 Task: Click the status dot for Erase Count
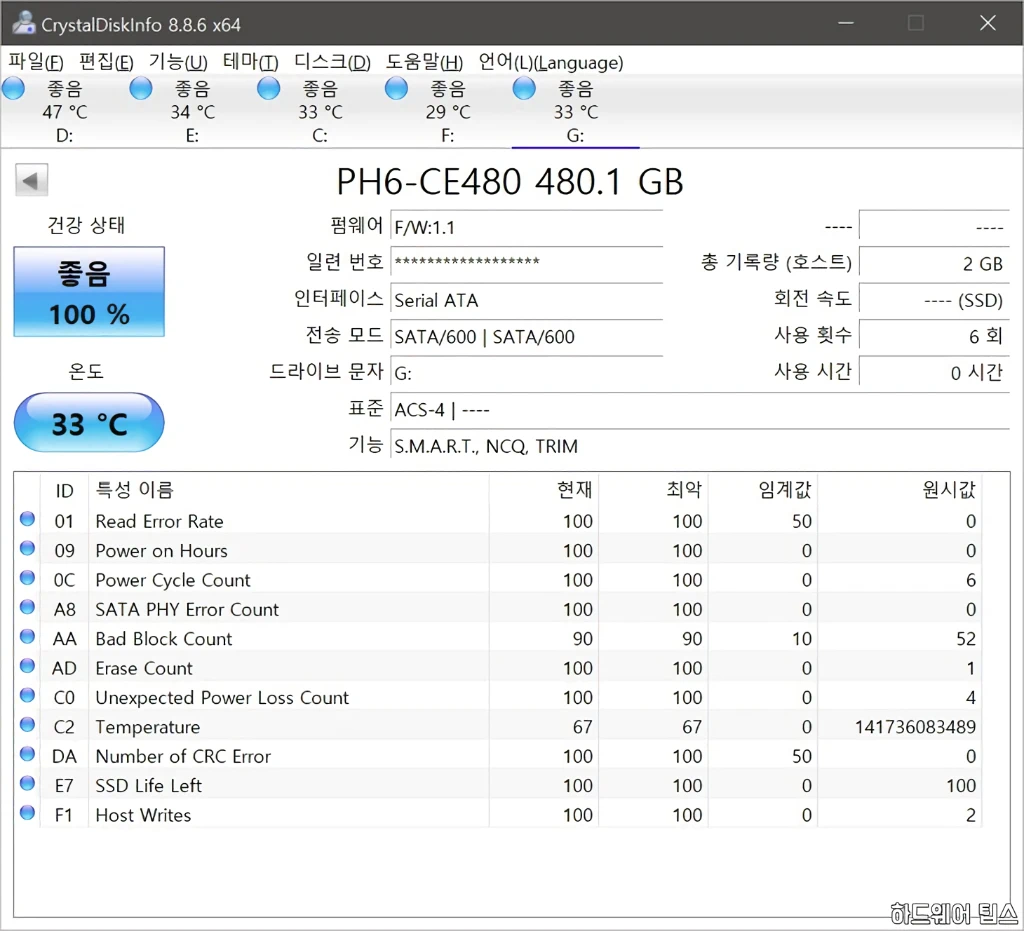tap(27, 666)
